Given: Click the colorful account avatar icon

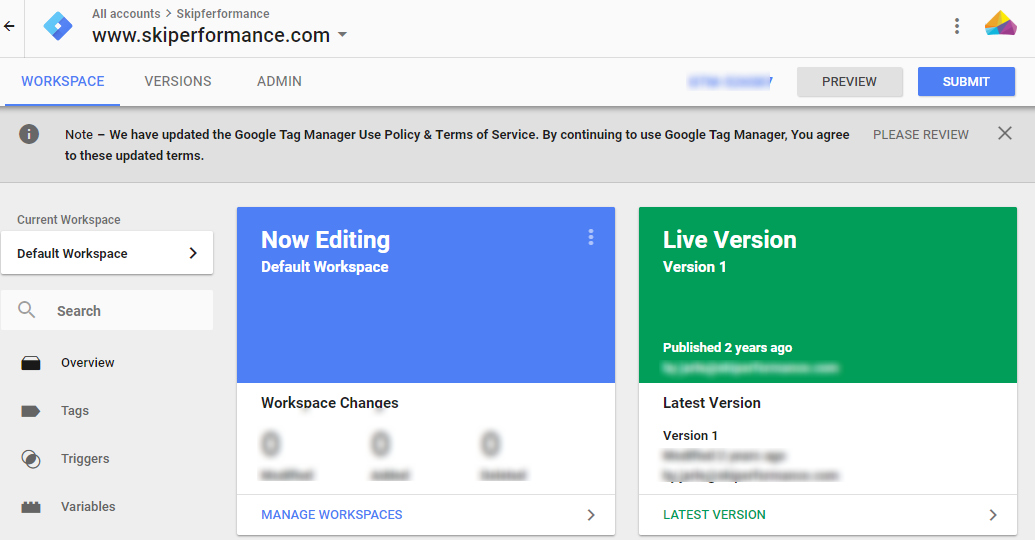Looking at the screenshot, I should coord(1001,24).
